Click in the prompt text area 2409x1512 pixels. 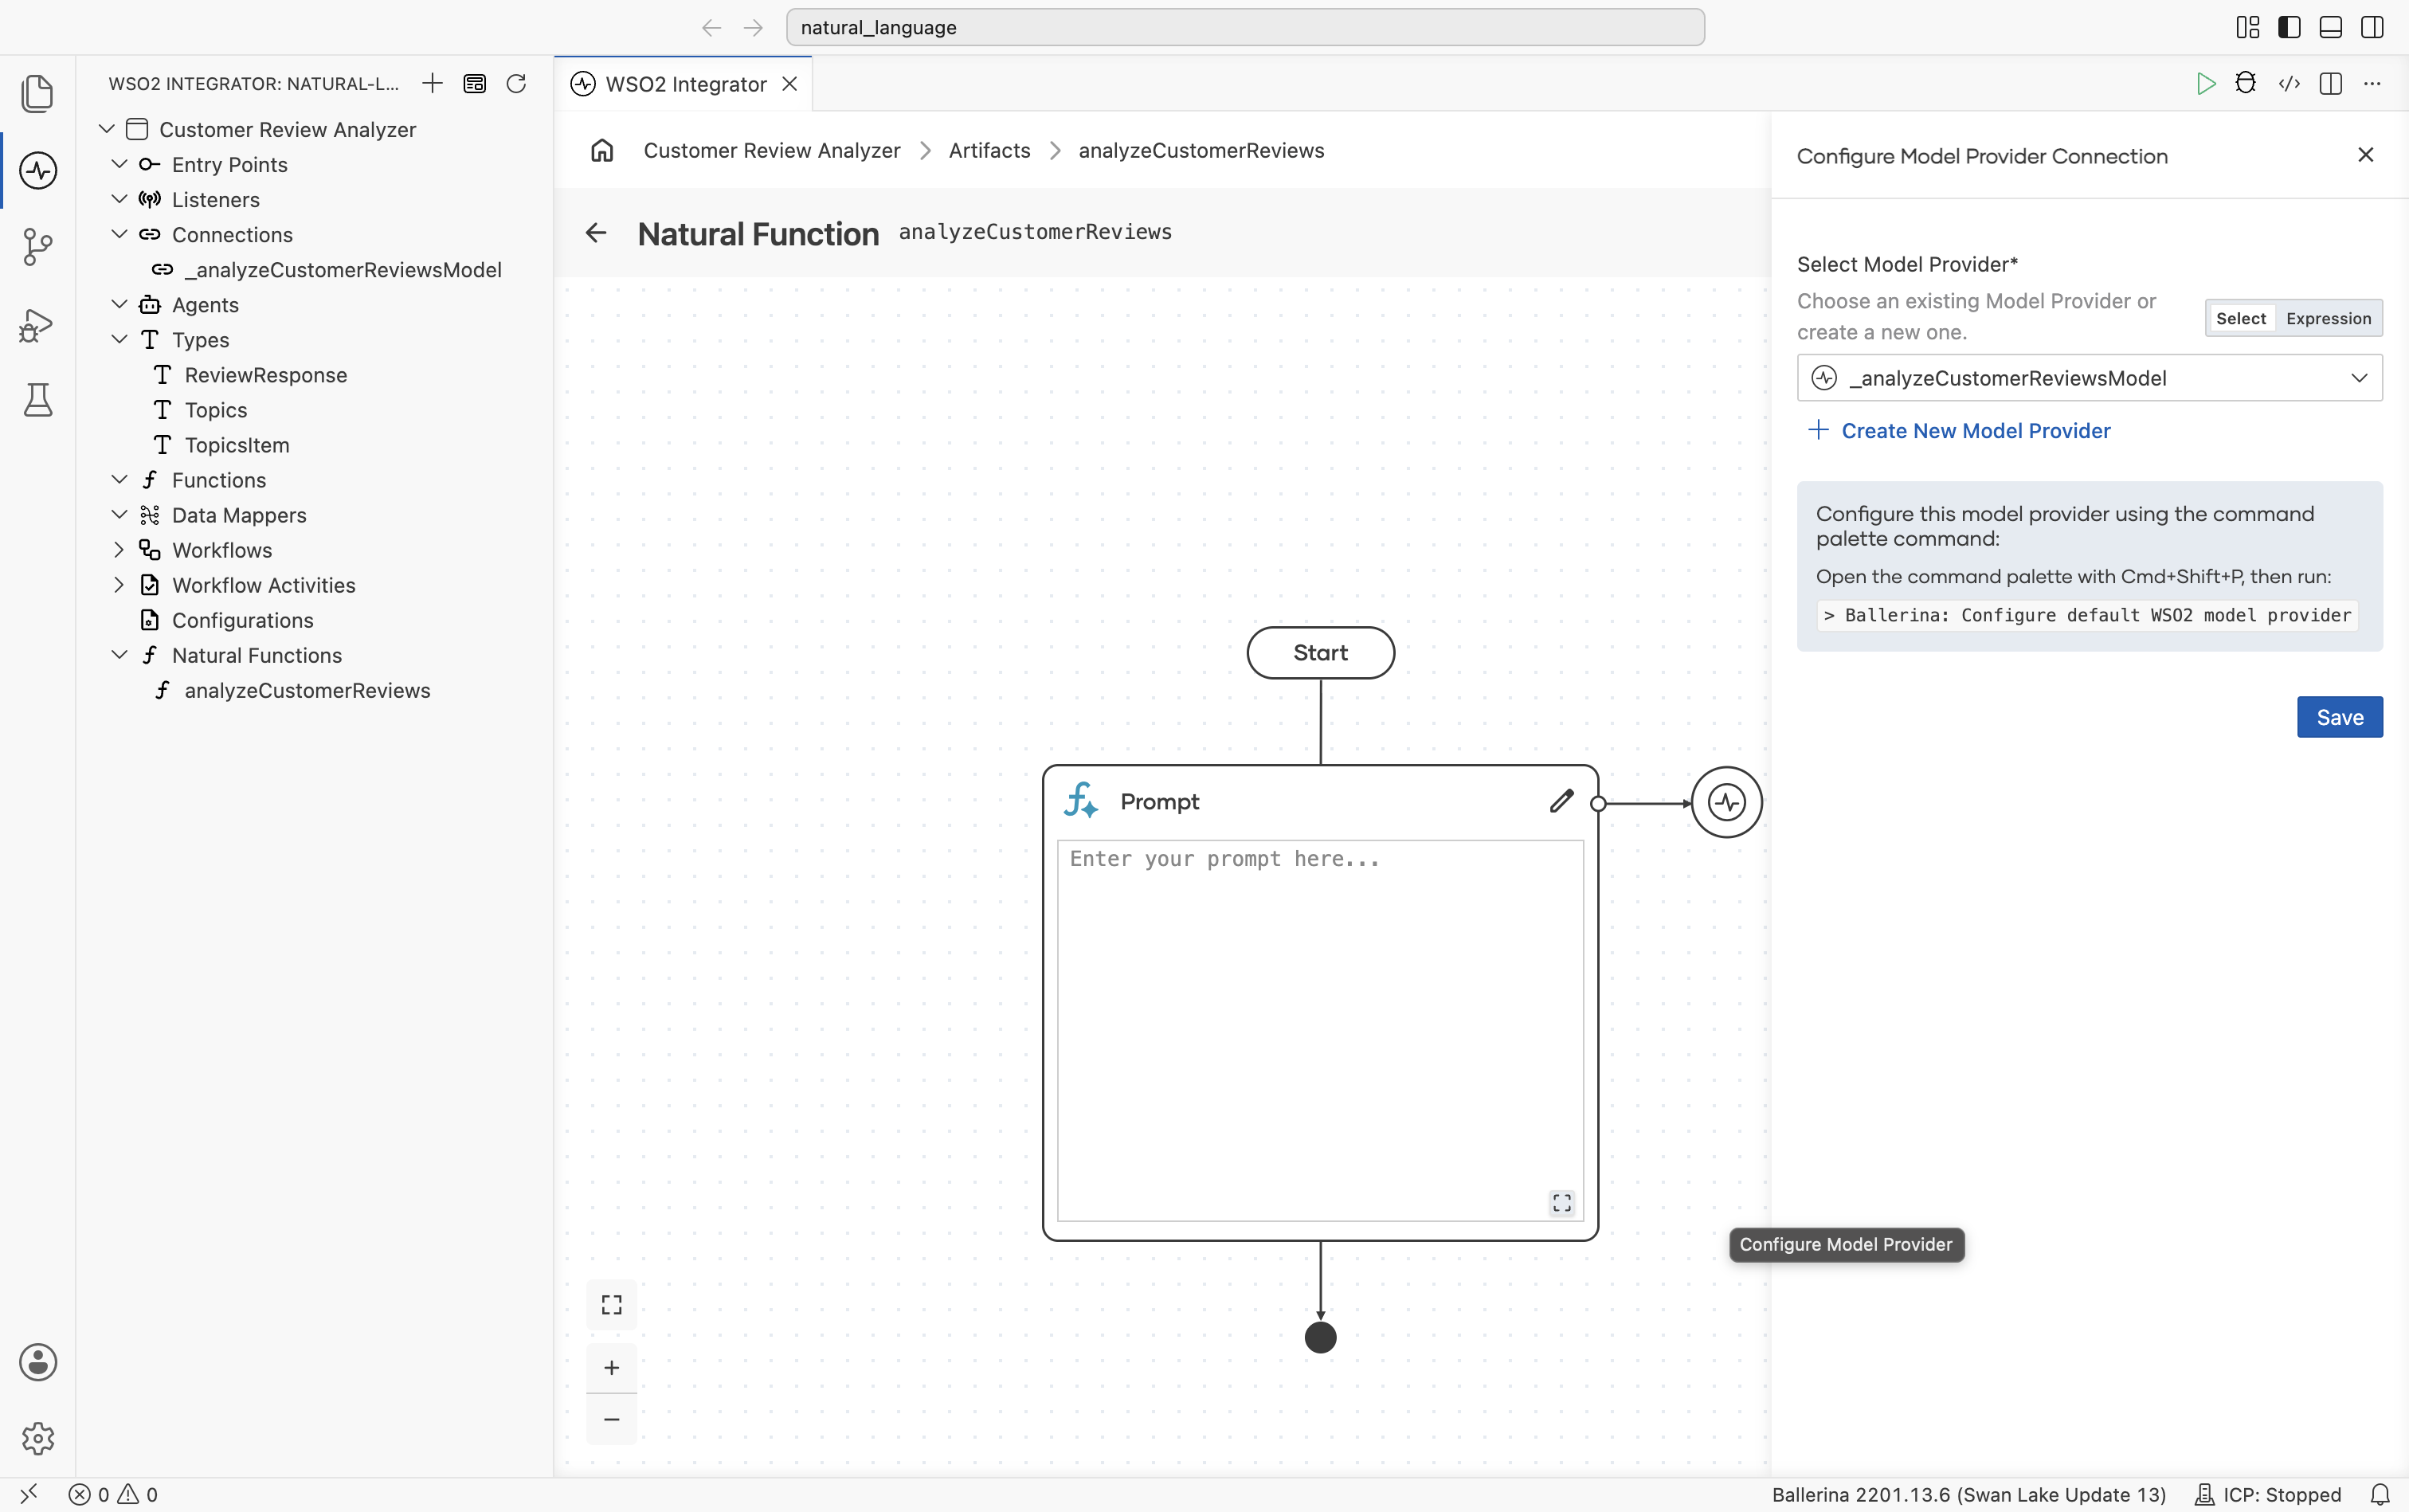click(x=1320, y=1030)
